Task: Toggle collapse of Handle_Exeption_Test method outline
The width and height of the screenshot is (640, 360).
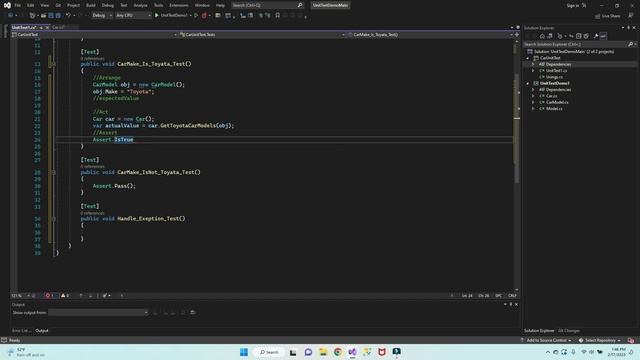Action: (x=54, y=219)
